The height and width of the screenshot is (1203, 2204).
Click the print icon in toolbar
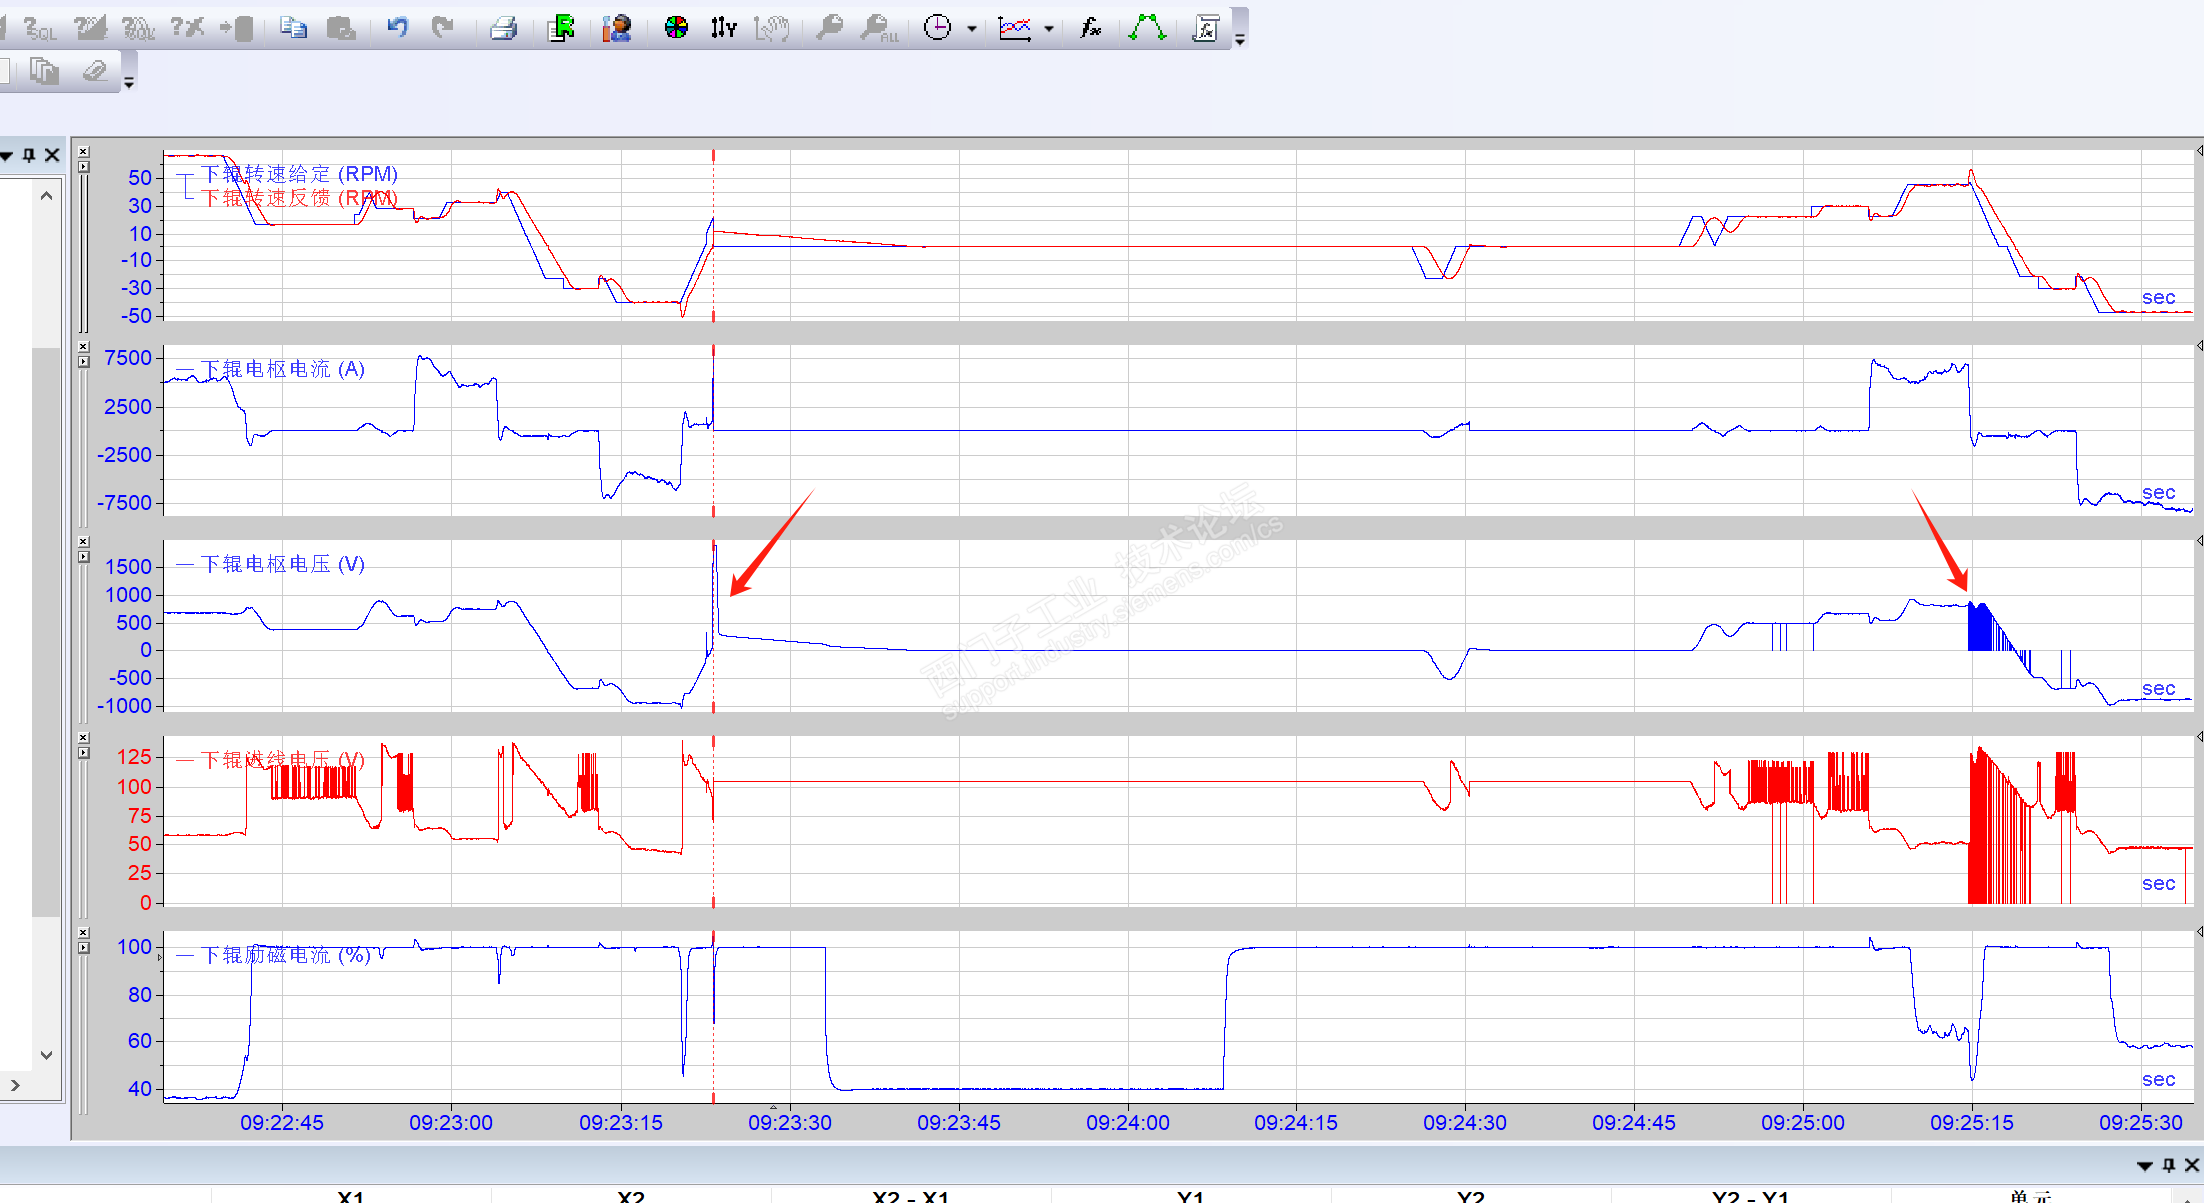click(x=504, y=28)
